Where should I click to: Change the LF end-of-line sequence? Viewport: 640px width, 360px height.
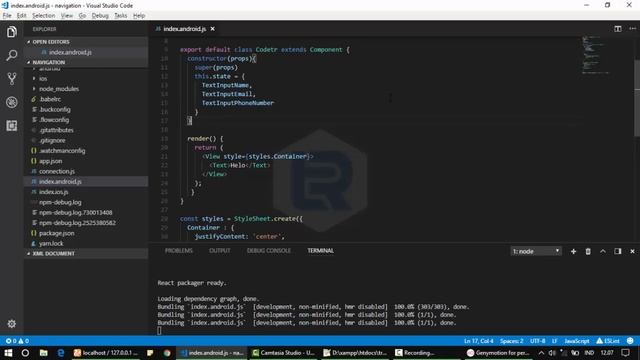555,341
